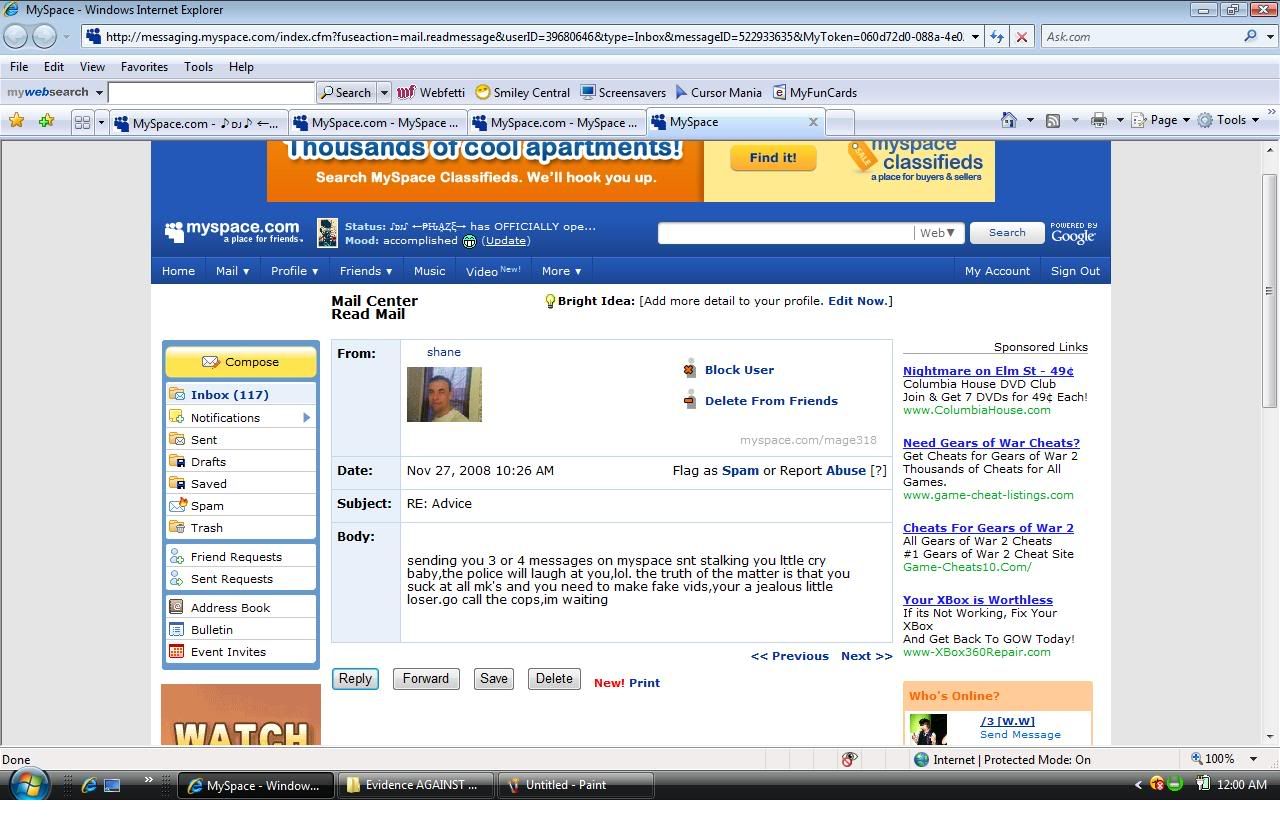This screenshot has width=1280, height=827.
Task: Open the Quick Tabs grid icon
Action: tap(82, 122)
